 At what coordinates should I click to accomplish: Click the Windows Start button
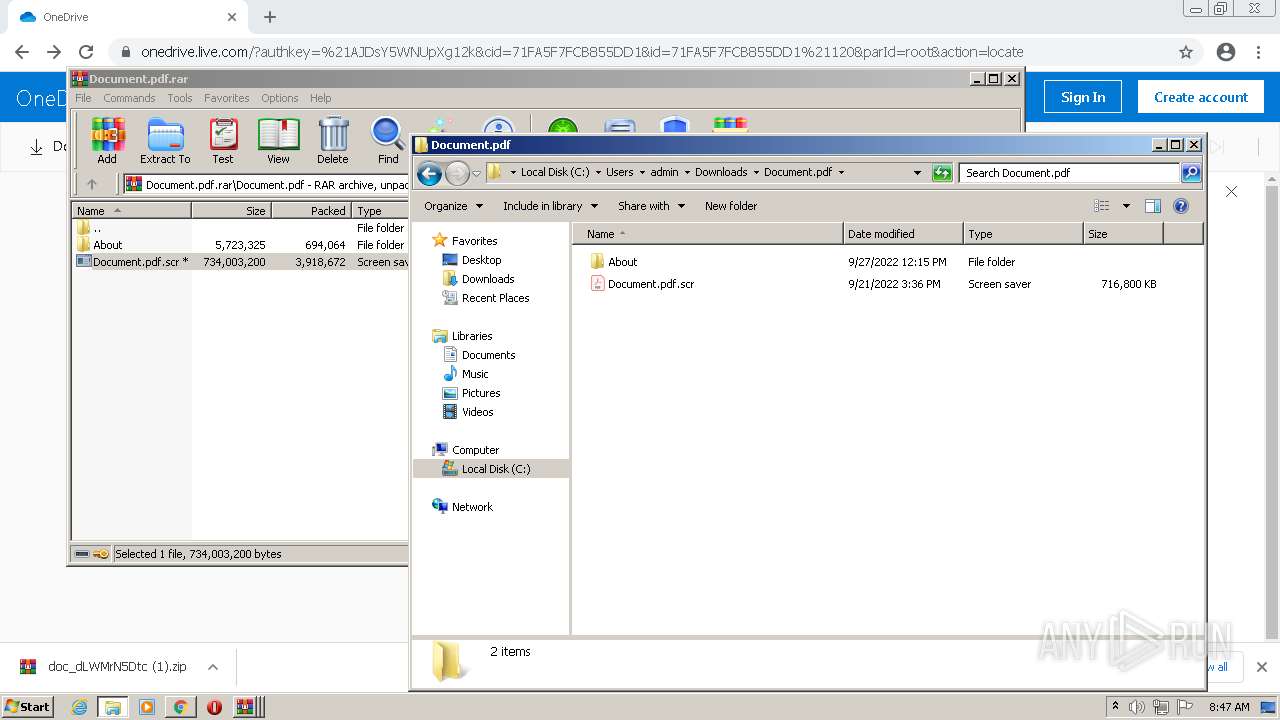click(x=27, y=707)
